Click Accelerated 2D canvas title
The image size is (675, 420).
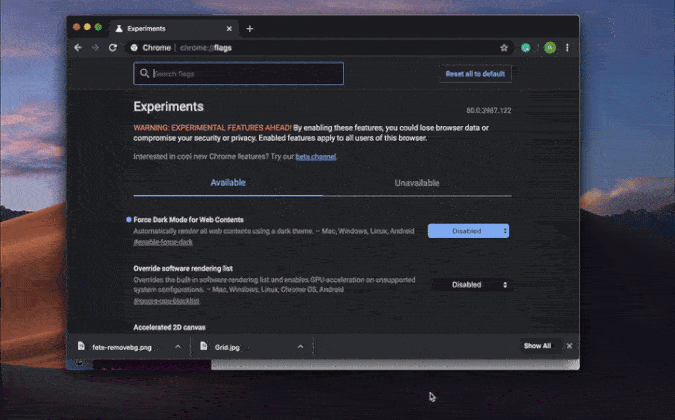pos(170,327)
